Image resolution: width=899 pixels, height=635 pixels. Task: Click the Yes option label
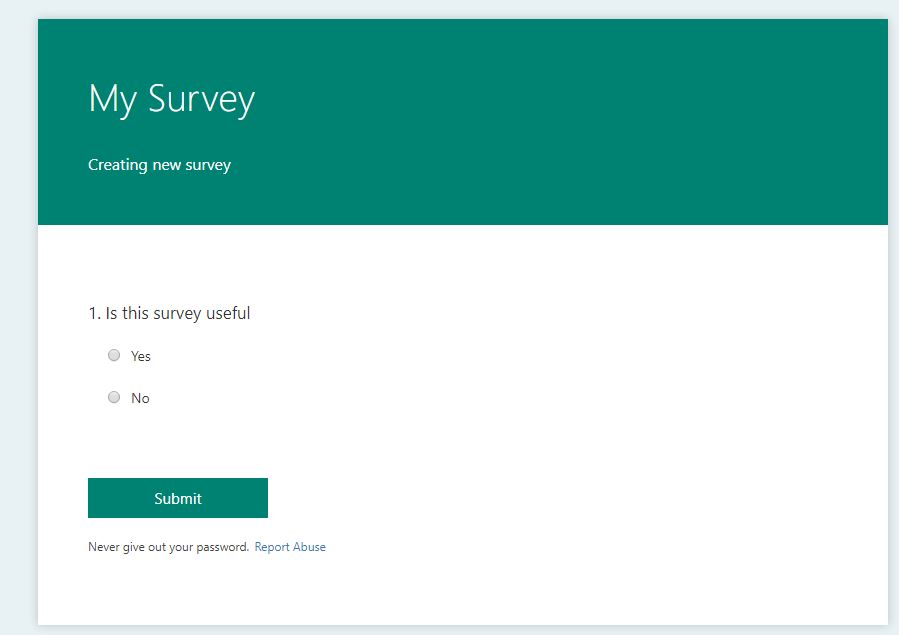click(x=140, y=356)
